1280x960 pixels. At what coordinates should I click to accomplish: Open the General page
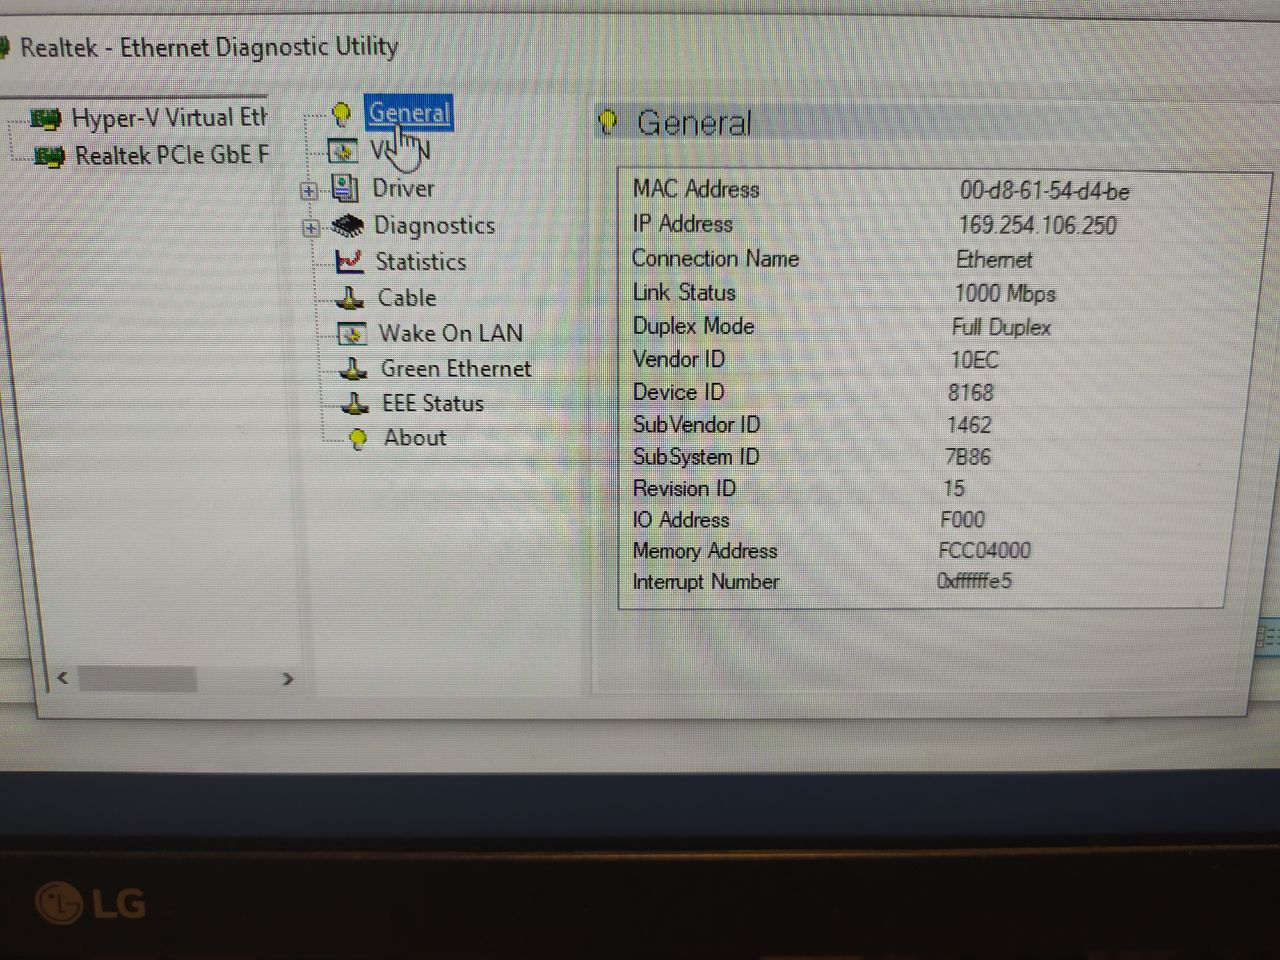tap(409, 113)
